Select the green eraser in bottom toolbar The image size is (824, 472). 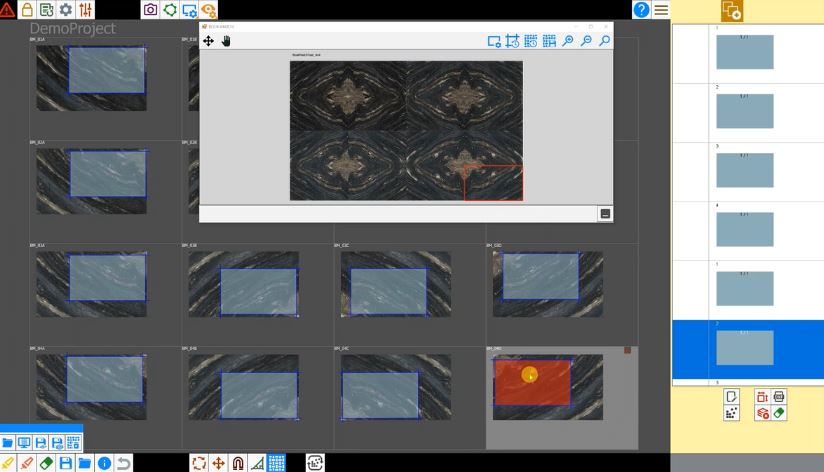[x=46, y=463]
